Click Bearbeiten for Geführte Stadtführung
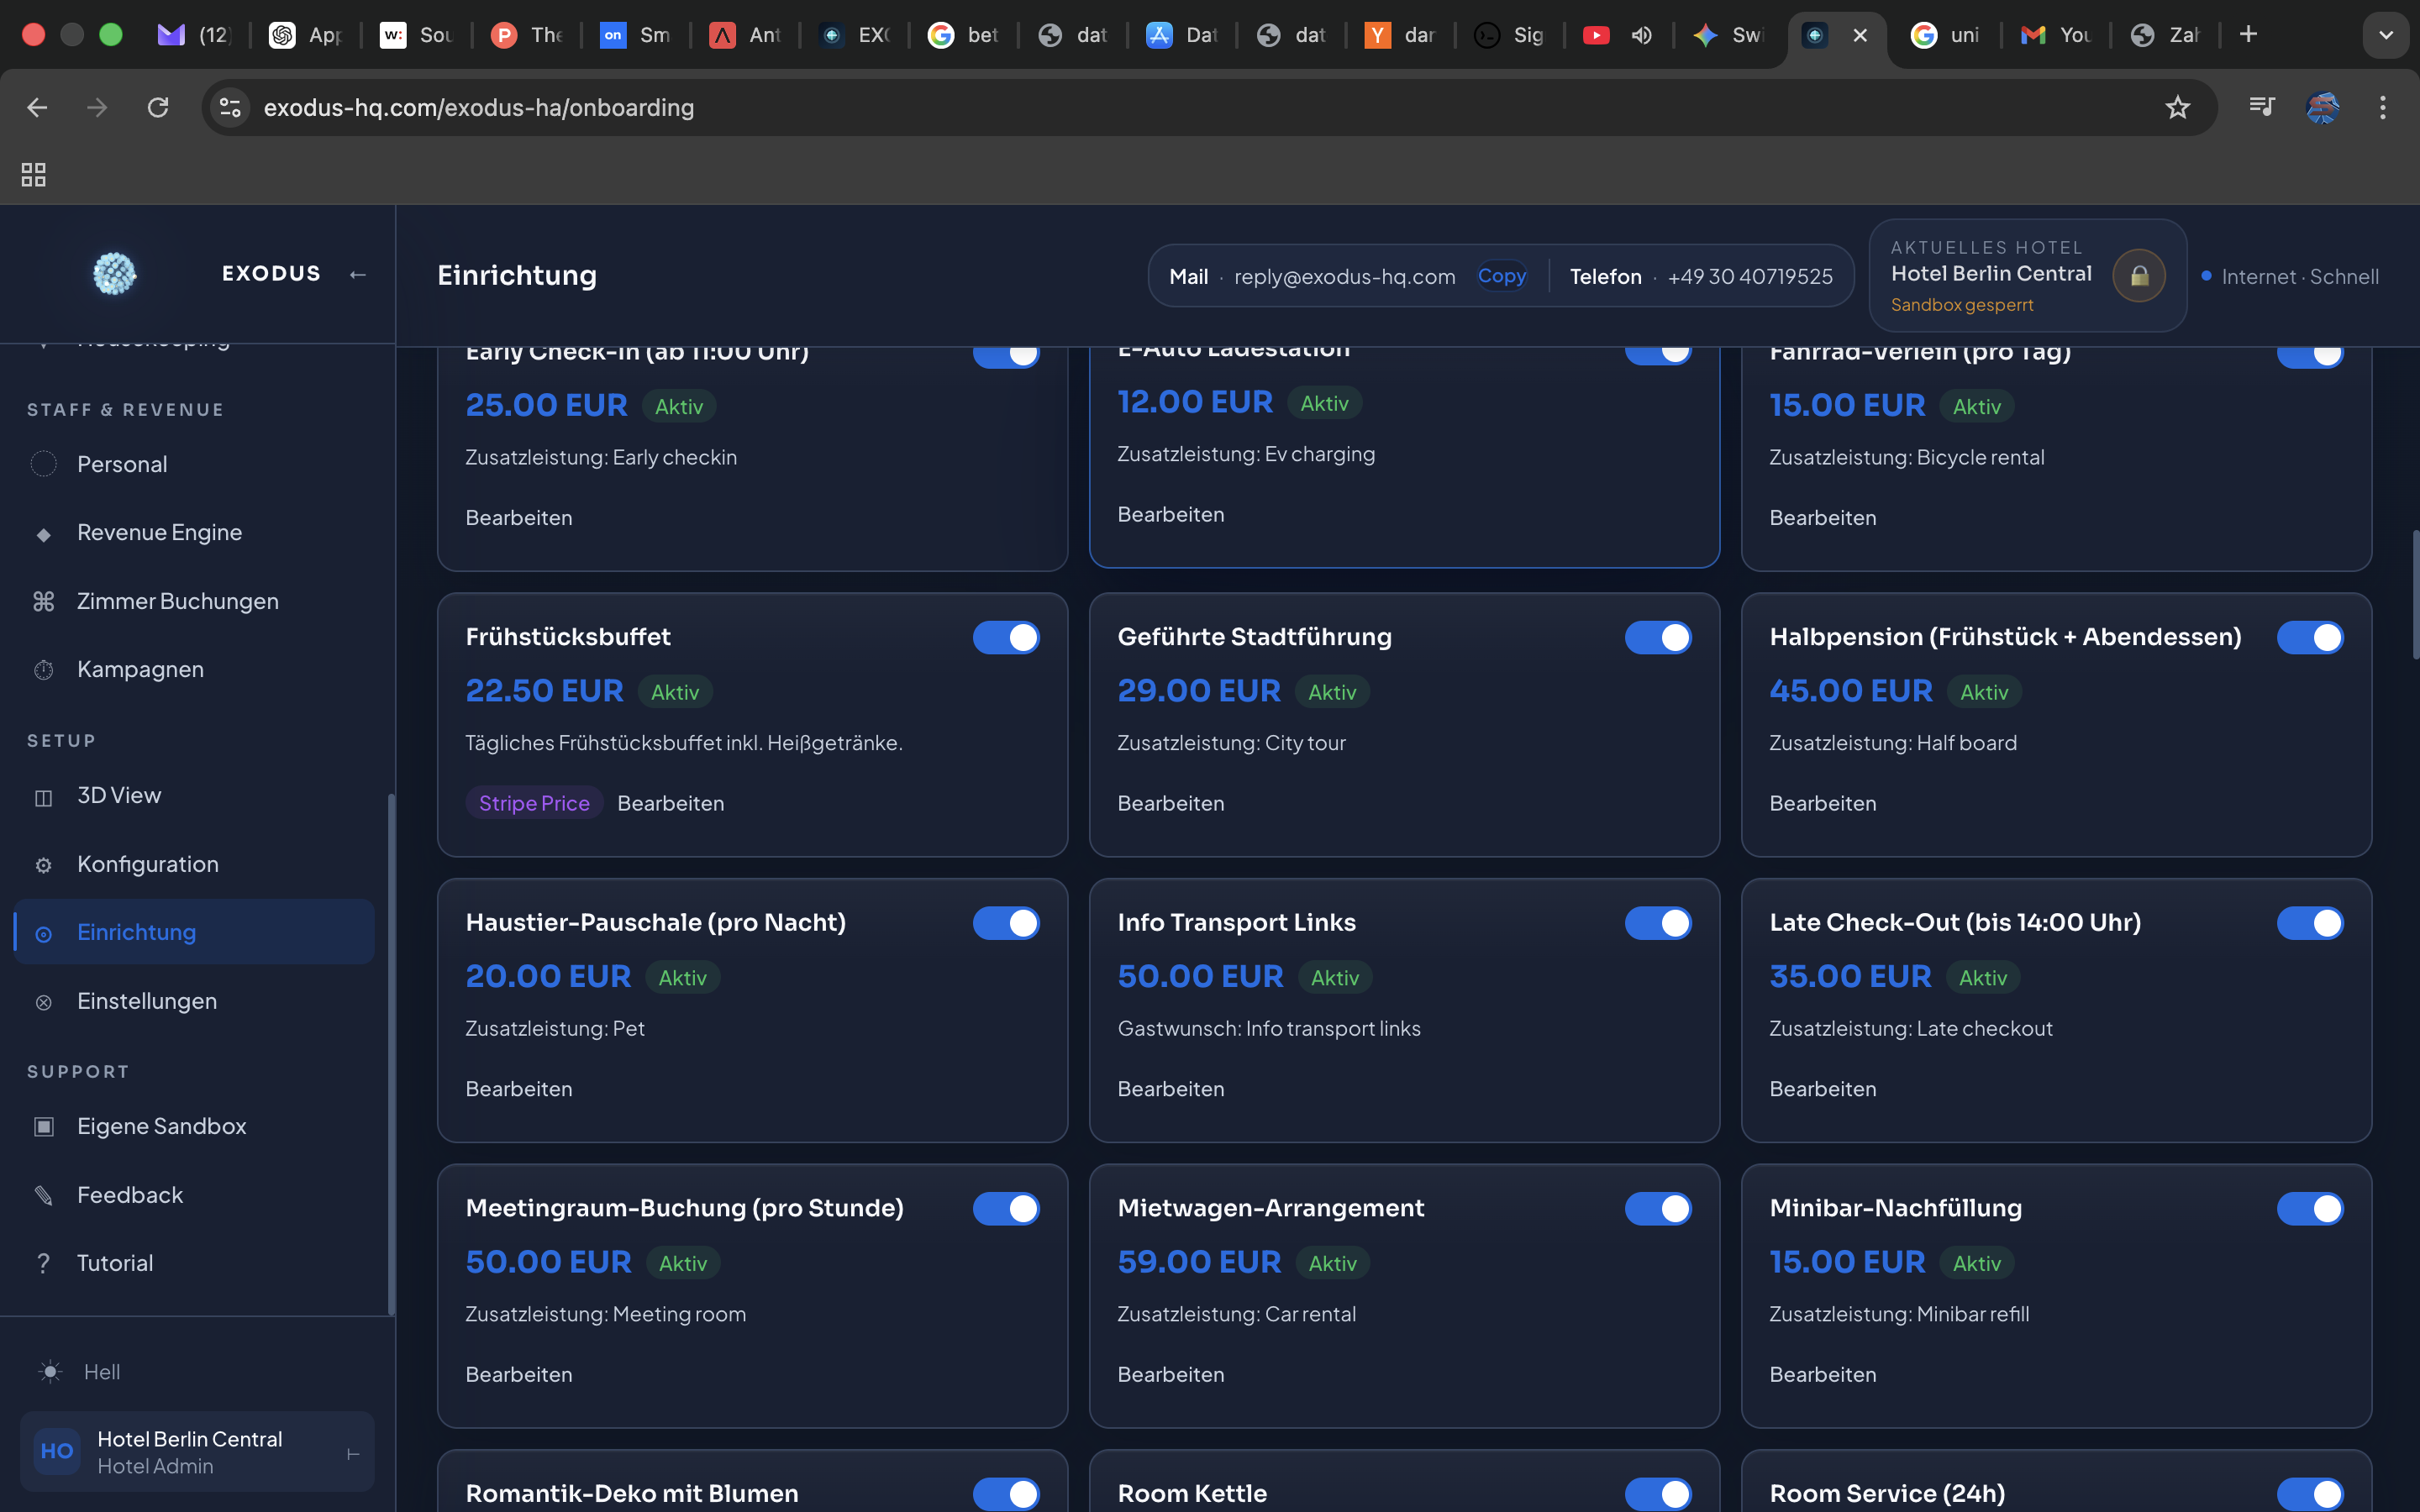The height and width of the screenshot is (1512, 2420). pos(1171,803)
